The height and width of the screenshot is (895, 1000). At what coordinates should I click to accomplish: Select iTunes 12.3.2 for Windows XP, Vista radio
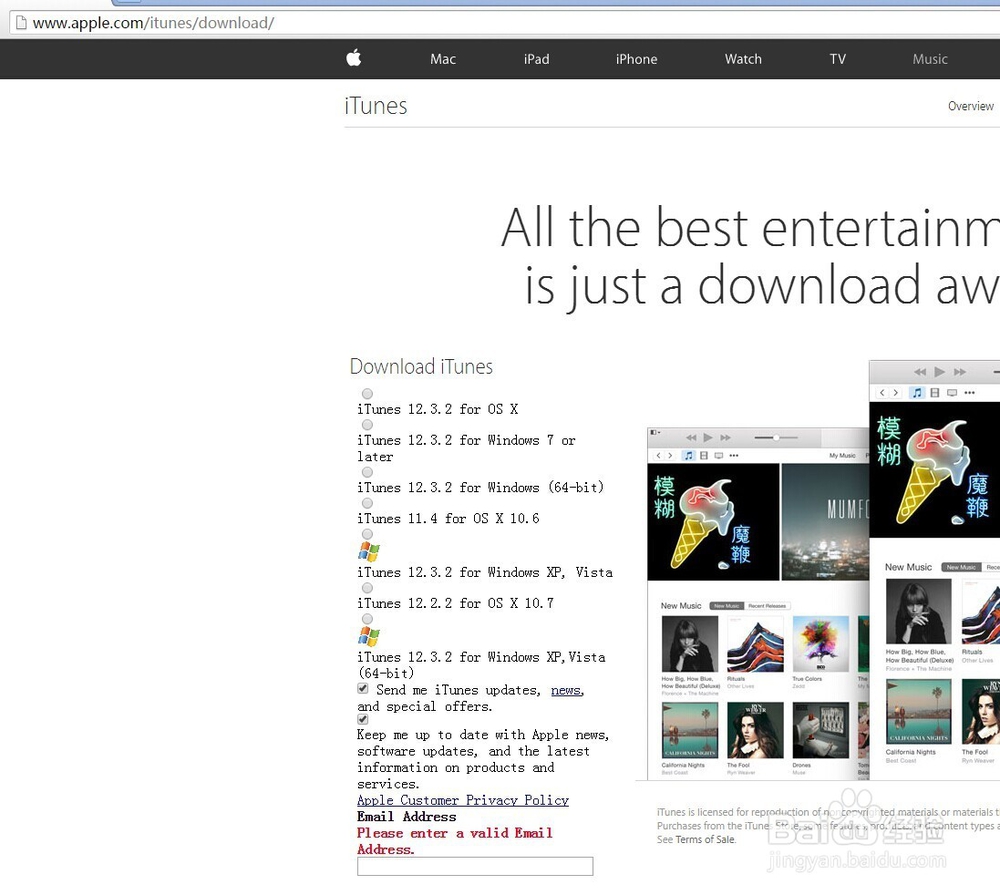pos(367,534)
